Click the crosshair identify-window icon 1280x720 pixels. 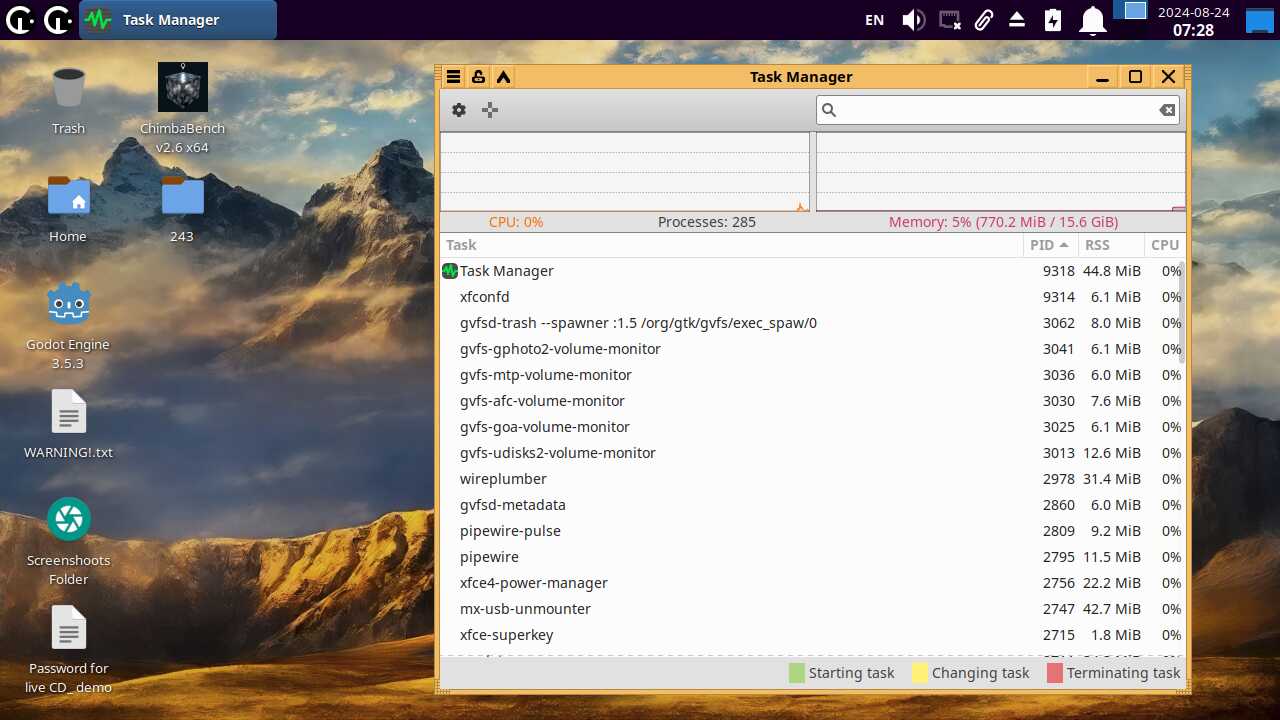pyautogui.click(x=490, y=110)
